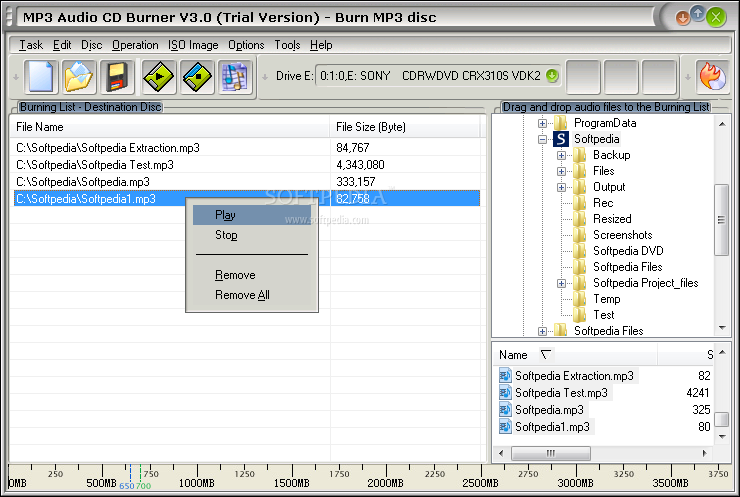Open the Edit menu
Image resolution: width=740 pixels, height=497 pixels.
[62, 45]
